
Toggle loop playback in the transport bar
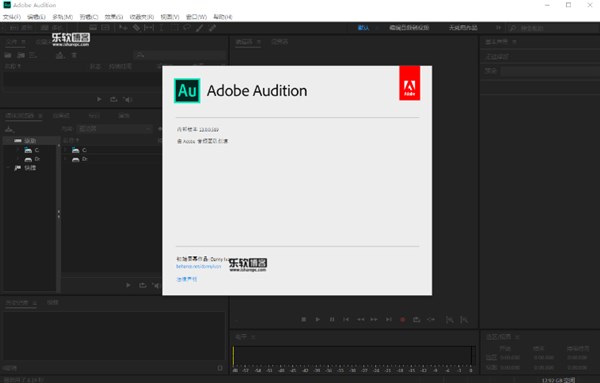tap(417, 319)
